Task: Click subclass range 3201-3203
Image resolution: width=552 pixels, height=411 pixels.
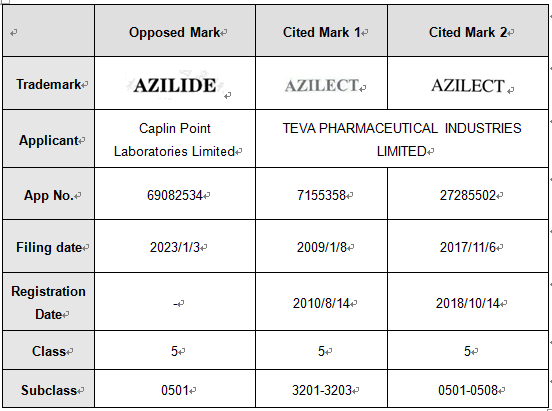Action: pos(322,390)
